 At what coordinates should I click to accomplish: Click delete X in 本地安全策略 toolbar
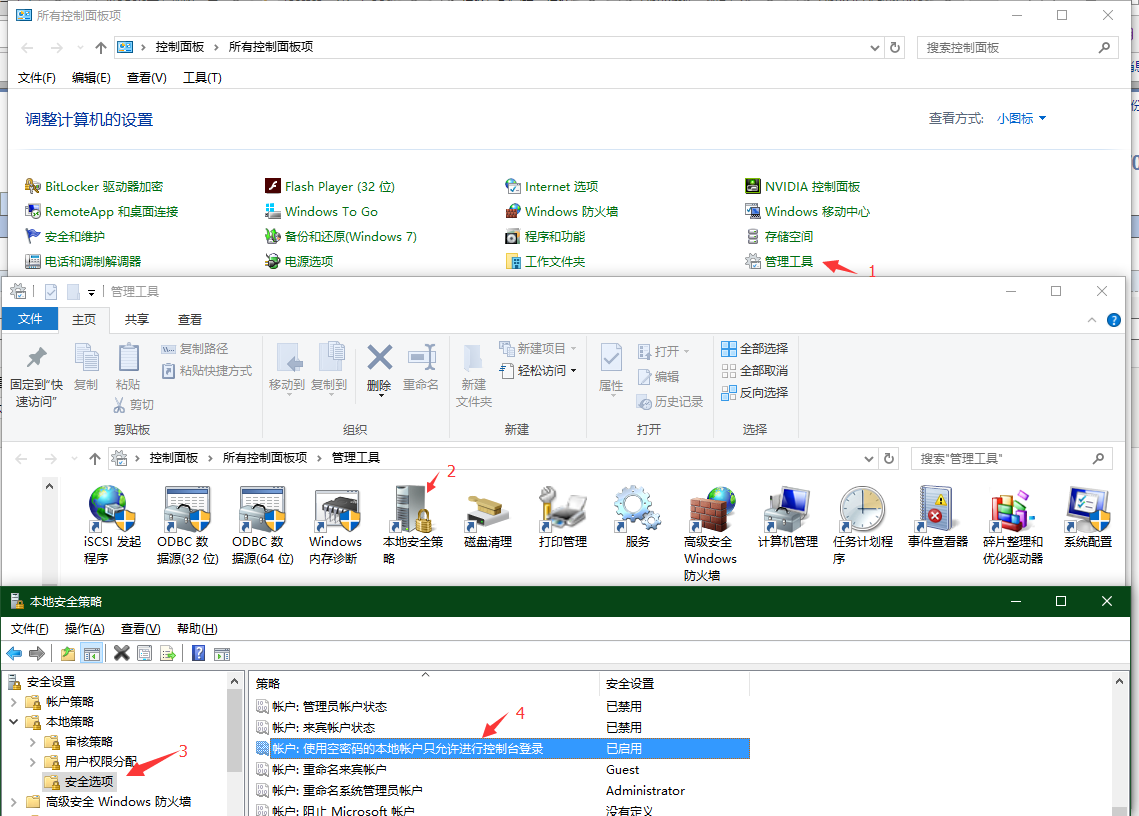121,653
